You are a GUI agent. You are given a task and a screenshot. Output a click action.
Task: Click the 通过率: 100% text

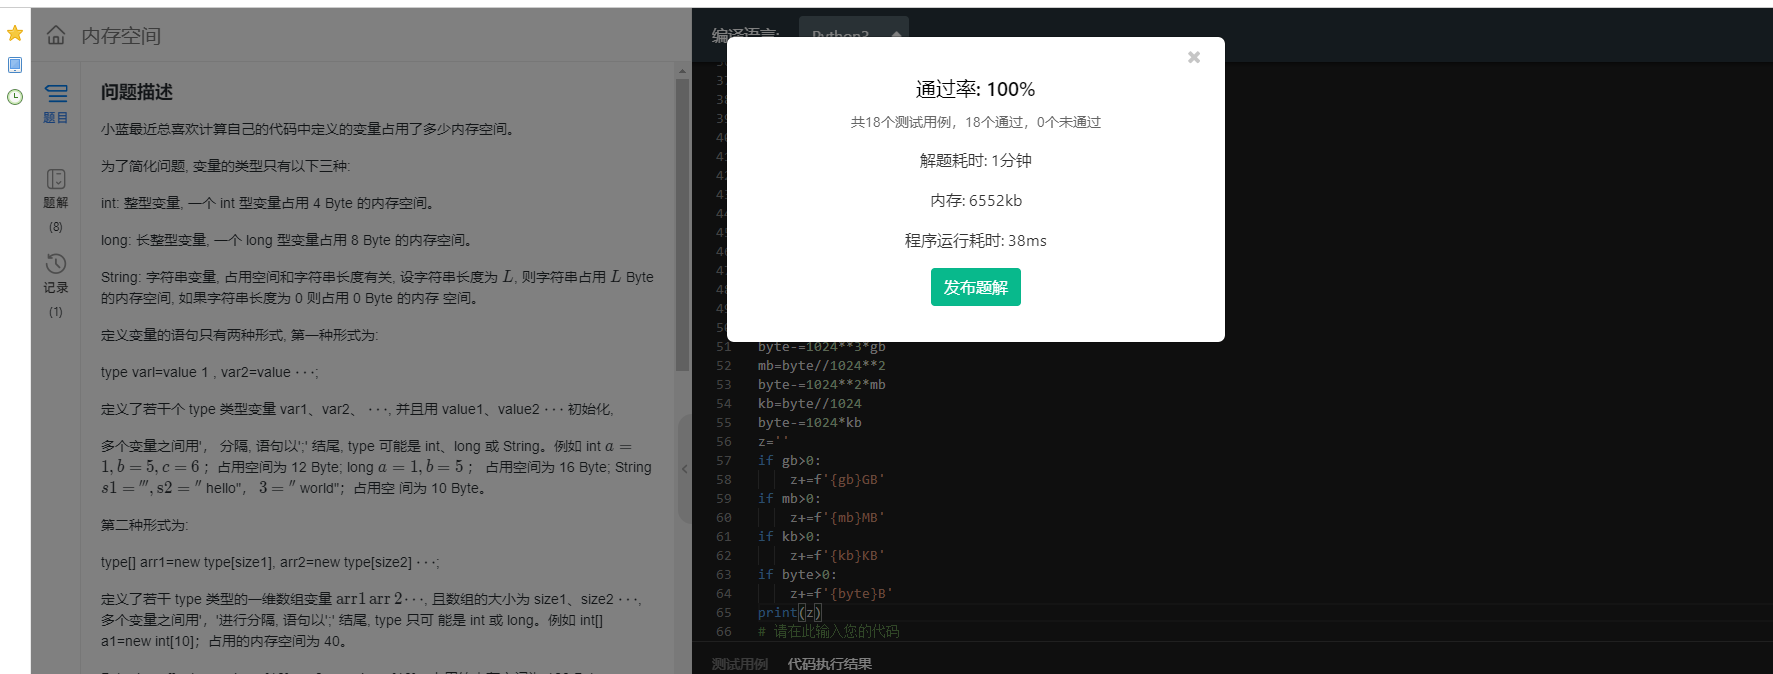pos(976,89)
